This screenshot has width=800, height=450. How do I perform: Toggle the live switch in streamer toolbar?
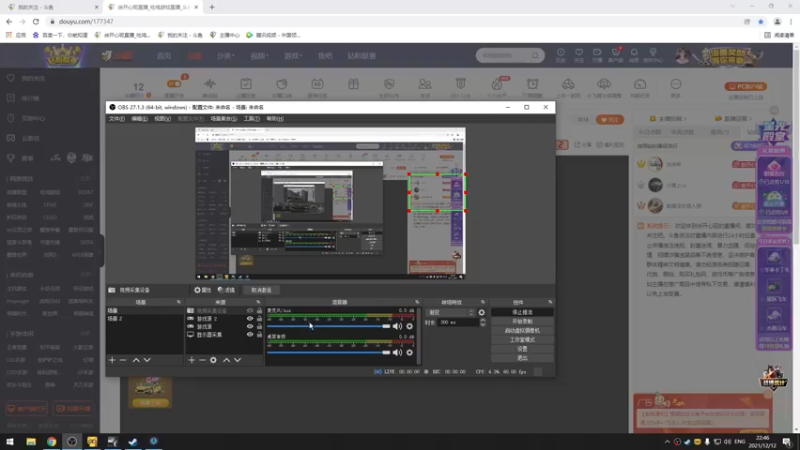[174, 84]
